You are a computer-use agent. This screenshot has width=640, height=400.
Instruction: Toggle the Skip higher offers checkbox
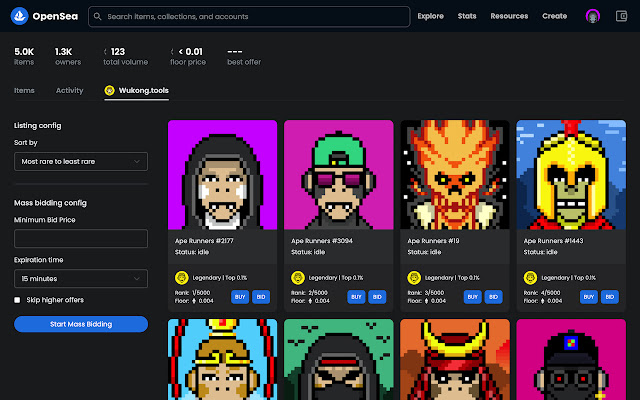pyautogui.click(x=17, y=300)
